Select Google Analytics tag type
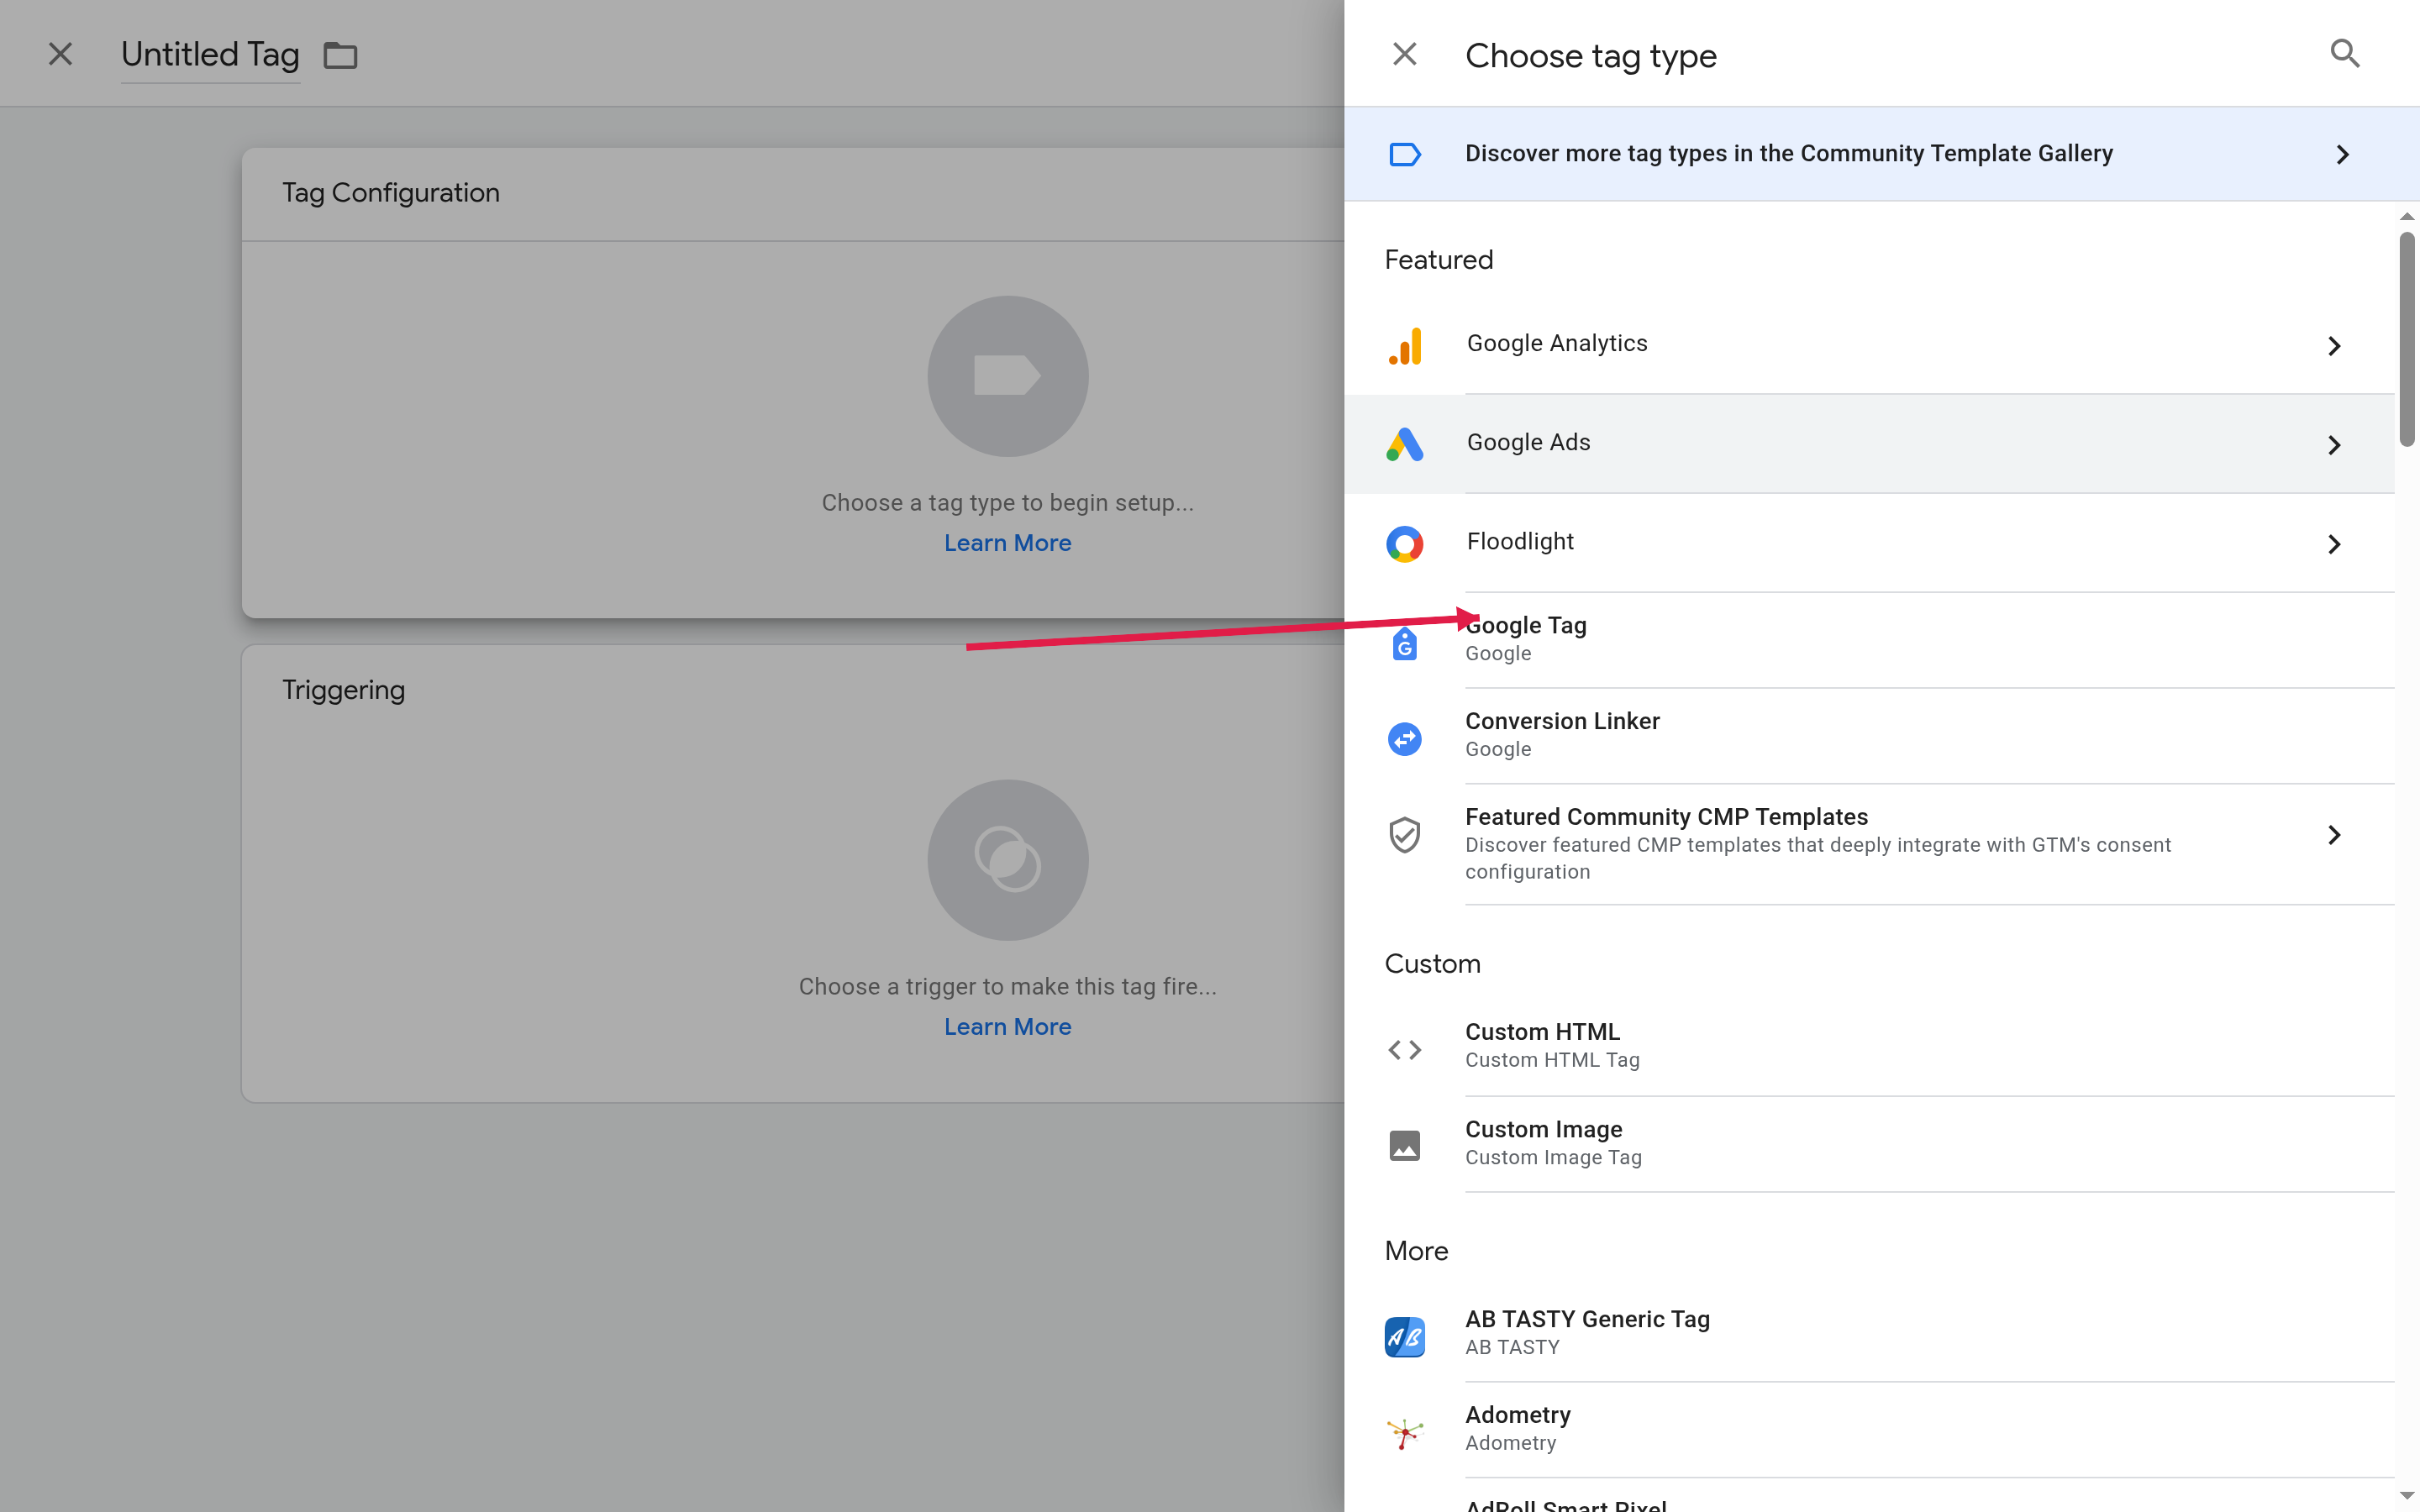This screenshot has height=1512, width=2420. tap(1869, 344)
